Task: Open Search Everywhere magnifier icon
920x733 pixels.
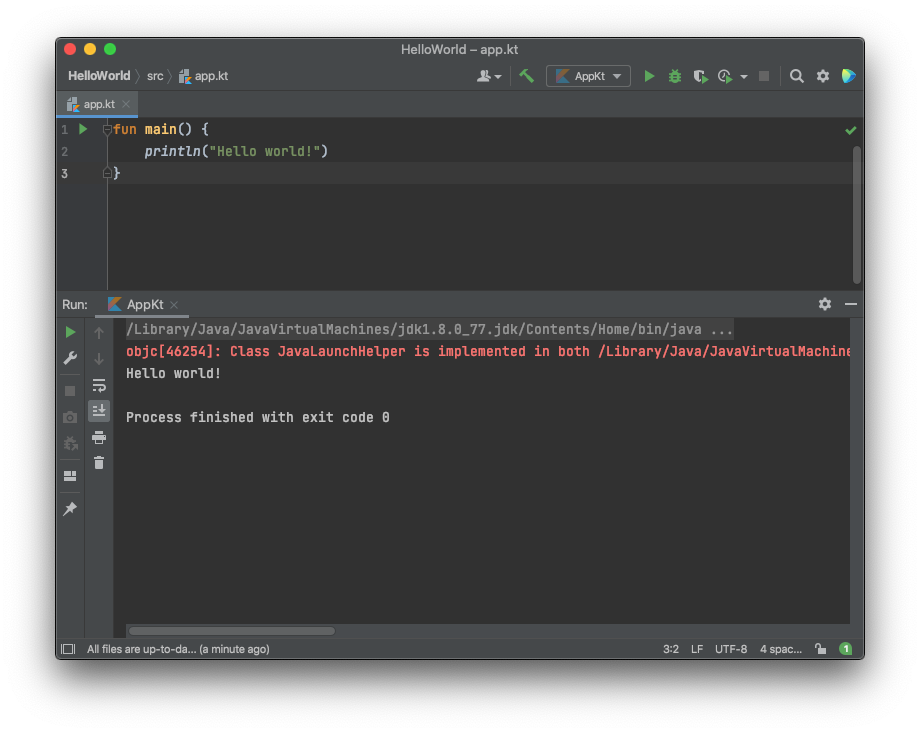Action: click(796, 76)
